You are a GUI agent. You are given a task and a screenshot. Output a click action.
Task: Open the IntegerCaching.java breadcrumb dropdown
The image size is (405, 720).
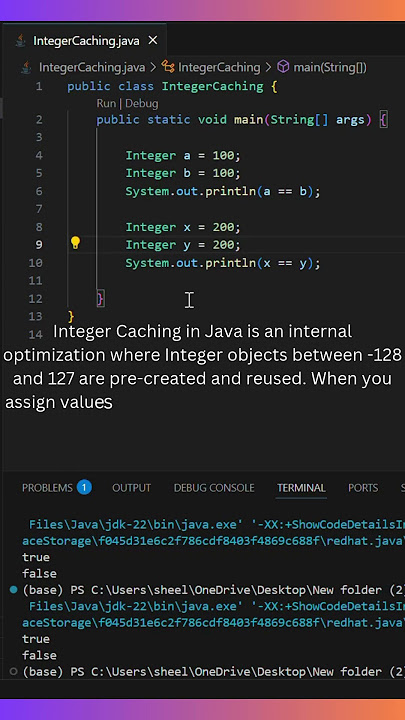92,68
